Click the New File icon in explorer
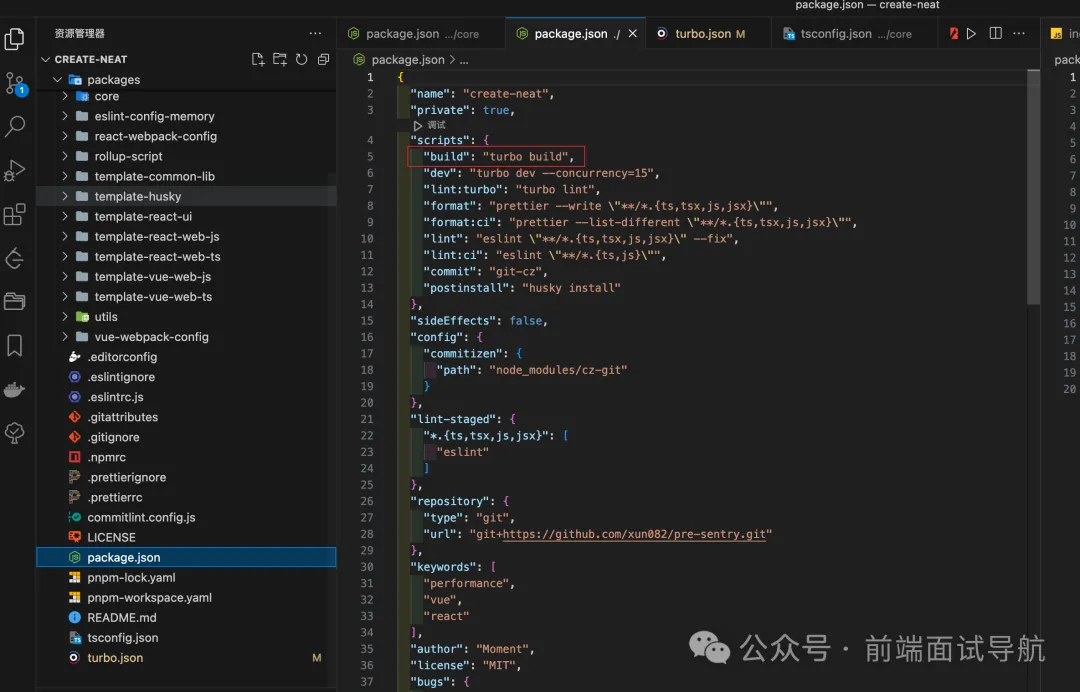1080x692 pixels. 258,59
